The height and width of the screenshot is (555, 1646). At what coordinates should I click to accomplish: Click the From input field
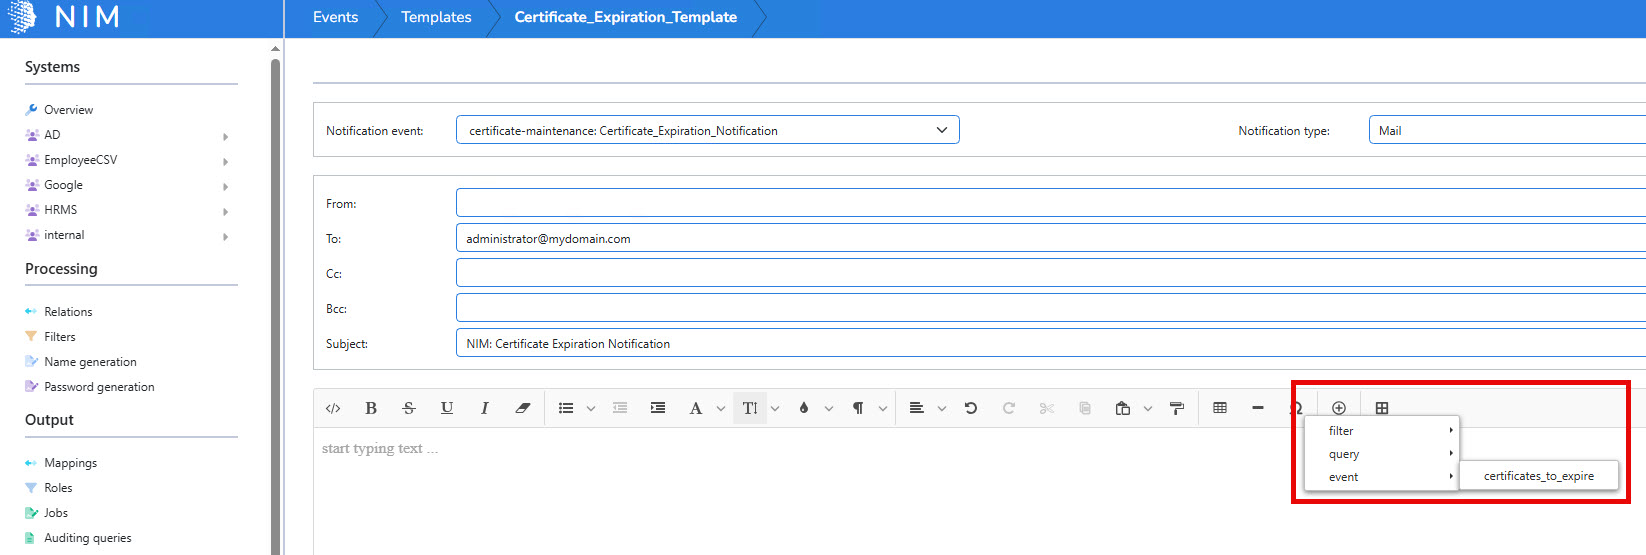point(1051,203)
